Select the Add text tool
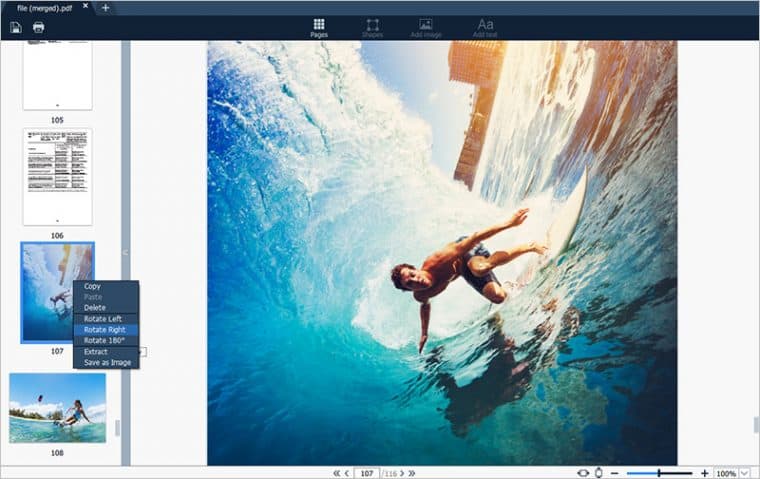The height and width of the screenshot is (479, 760). 485,27
